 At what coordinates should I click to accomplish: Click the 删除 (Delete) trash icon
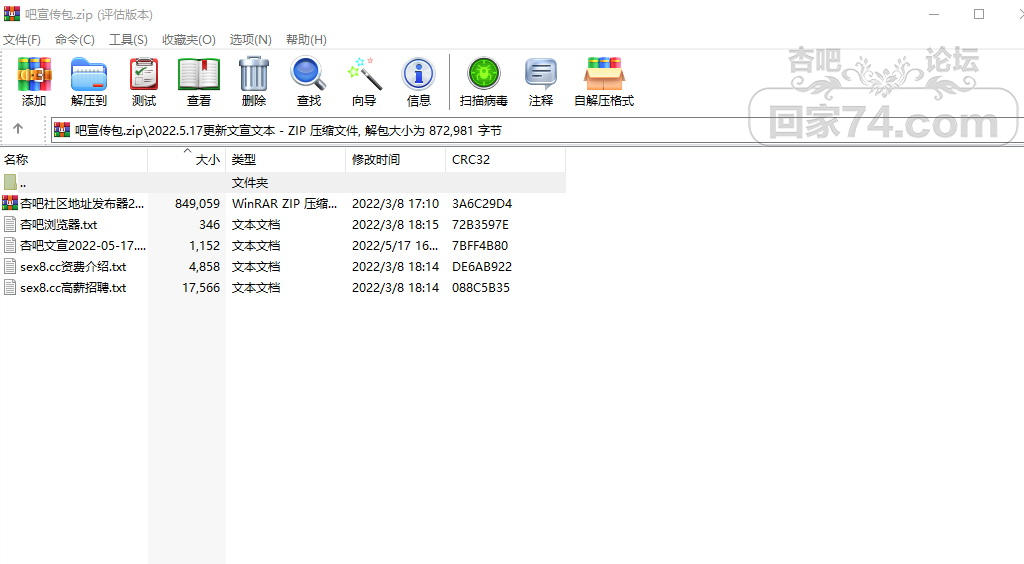coord(253,74)
